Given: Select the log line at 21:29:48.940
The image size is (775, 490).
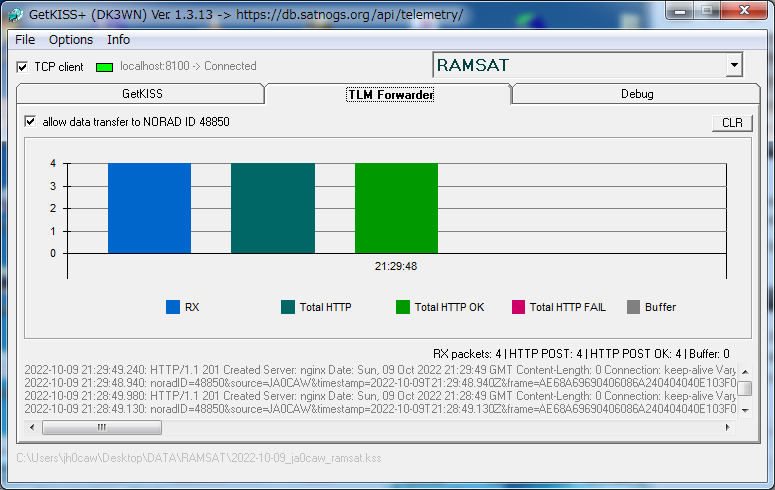Looking at the screenshot, I should click(x=380, y=383).
